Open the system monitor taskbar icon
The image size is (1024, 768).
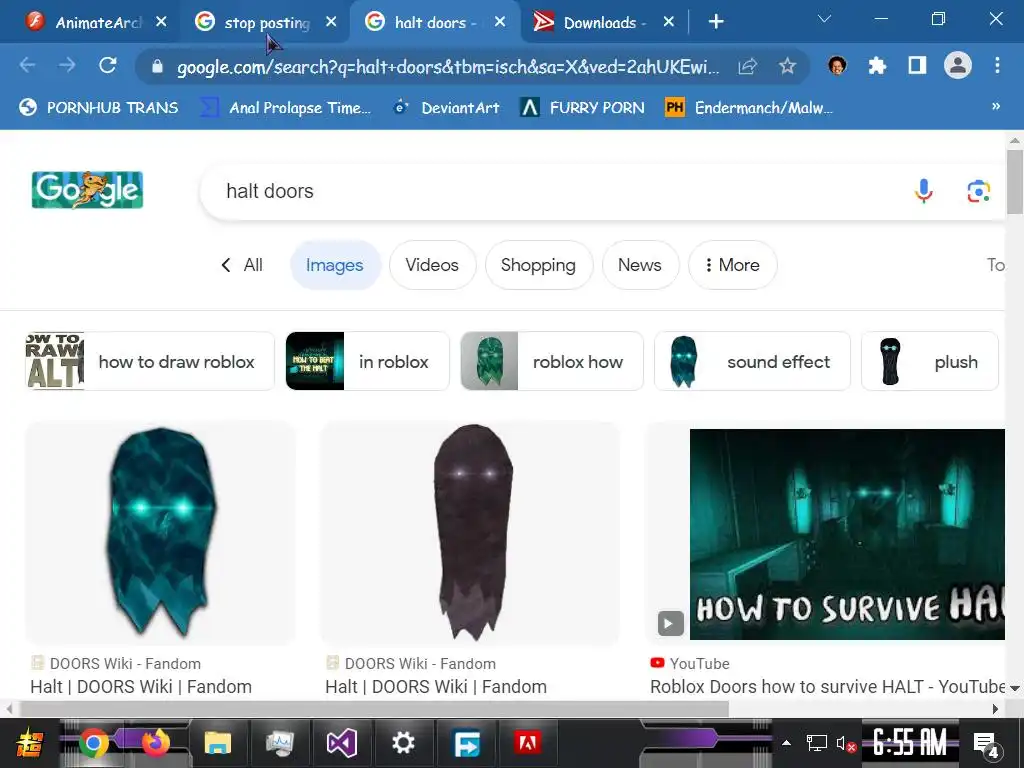tap(280, 743)
